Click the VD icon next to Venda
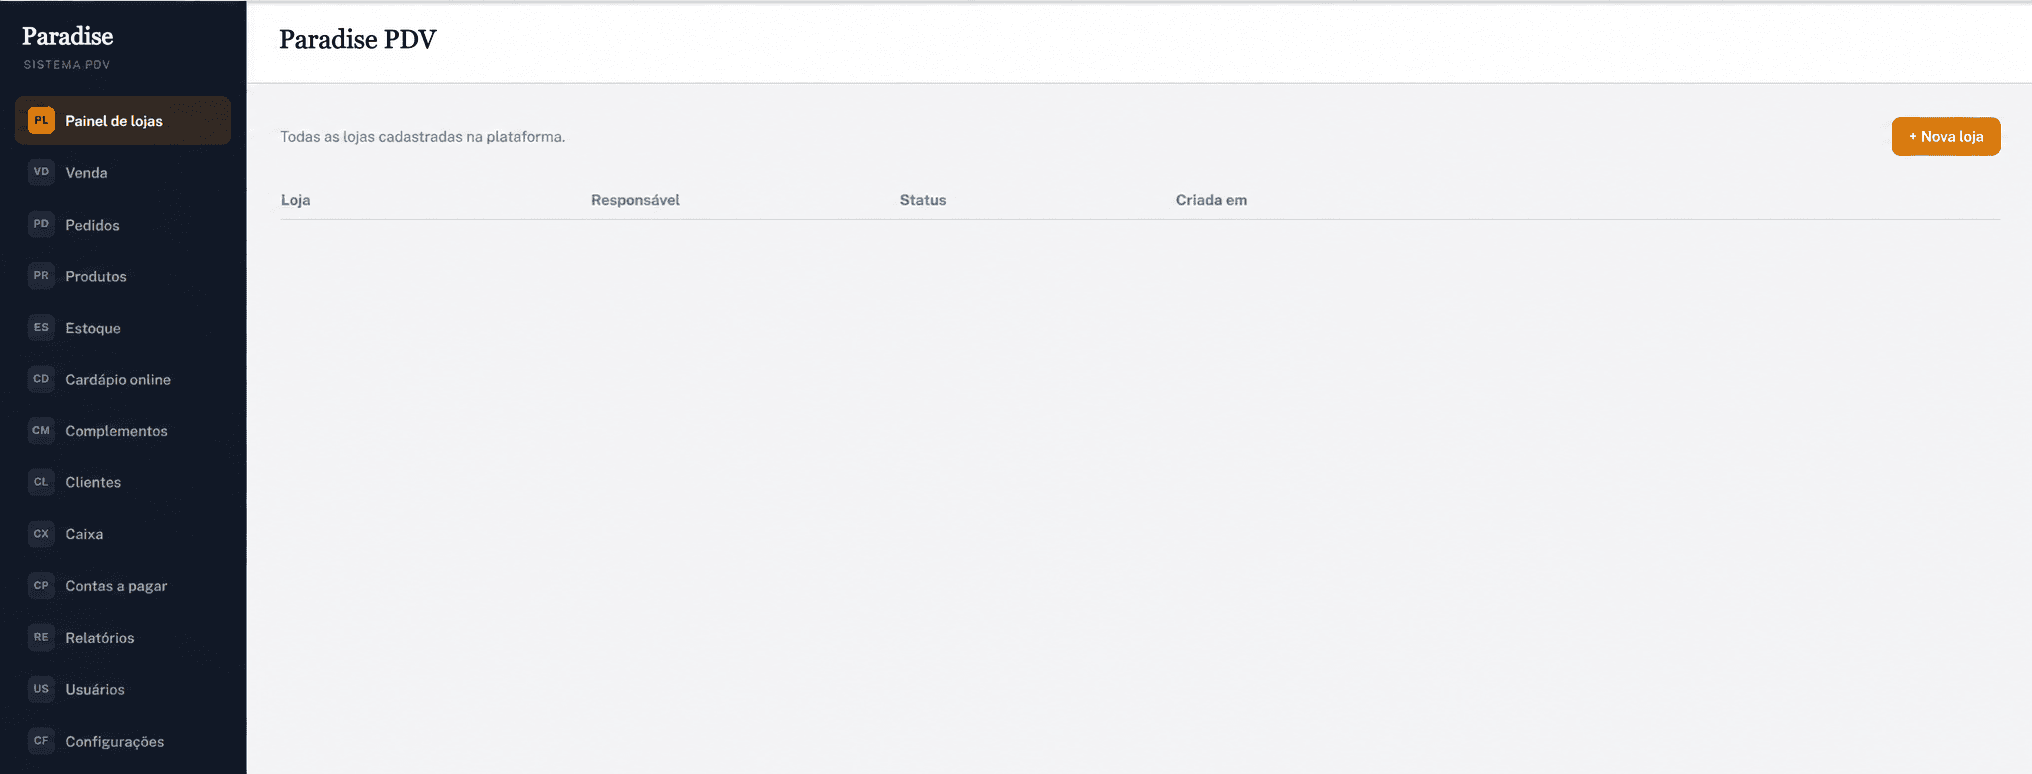The image size is (2032, 774). [41, 172]
